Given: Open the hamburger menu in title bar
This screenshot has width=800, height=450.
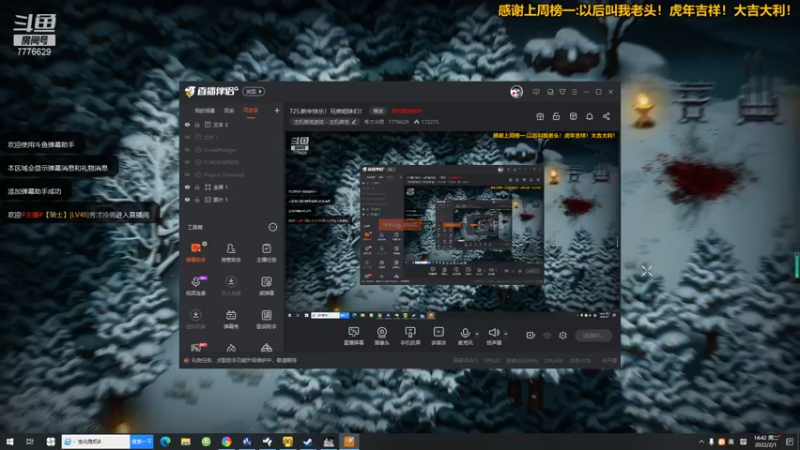Looking at the screenshot, I should click(574, 92).
